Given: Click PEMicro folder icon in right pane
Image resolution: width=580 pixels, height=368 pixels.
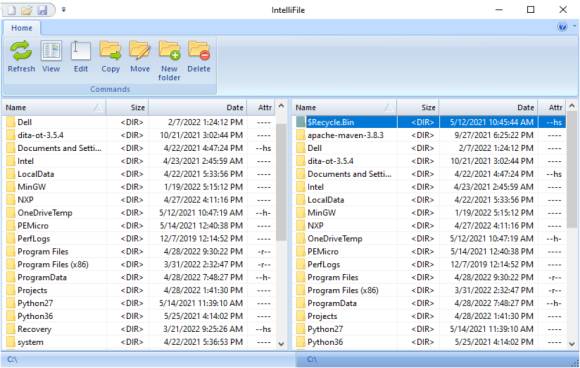Looking at the screenshot, I should [301, 251].
